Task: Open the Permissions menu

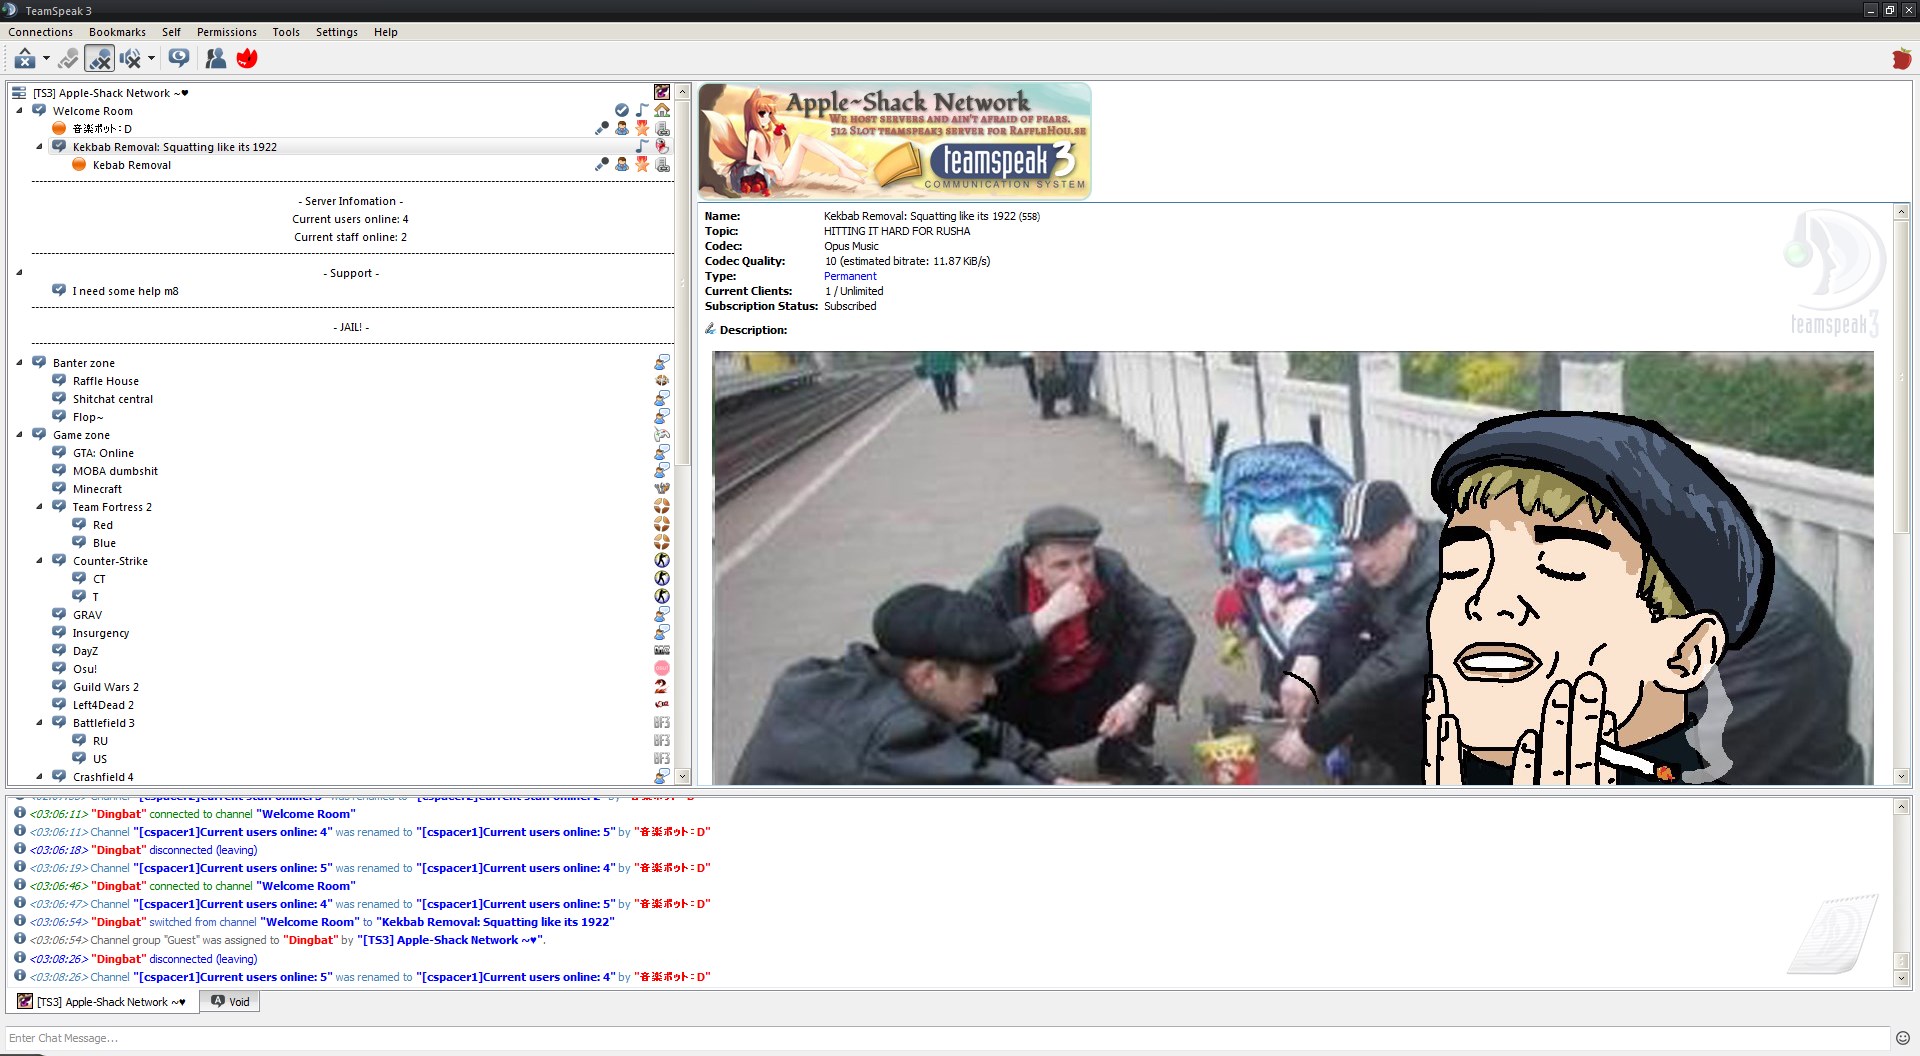Action: tap(227, 32)
